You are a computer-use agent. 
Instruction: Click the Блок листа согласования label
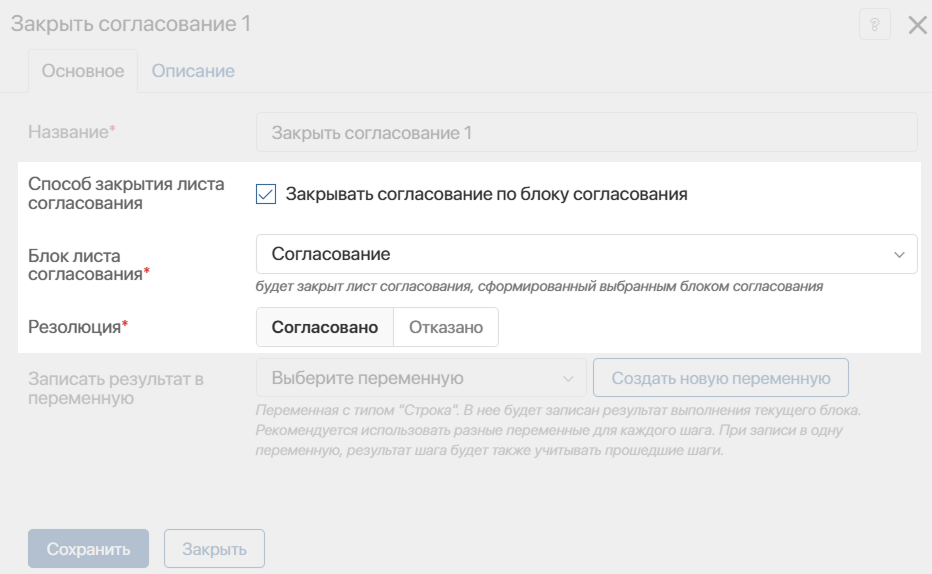(89, 265)
